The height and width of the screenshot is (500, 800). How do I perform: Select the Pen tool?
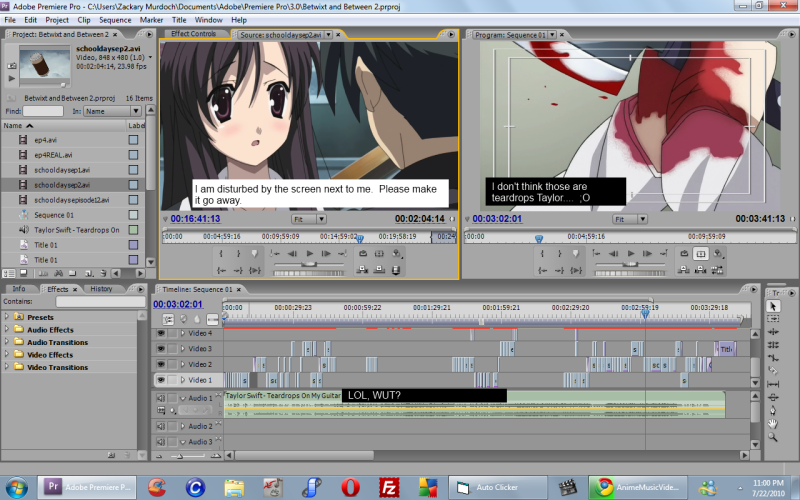(x=772, y=410)
